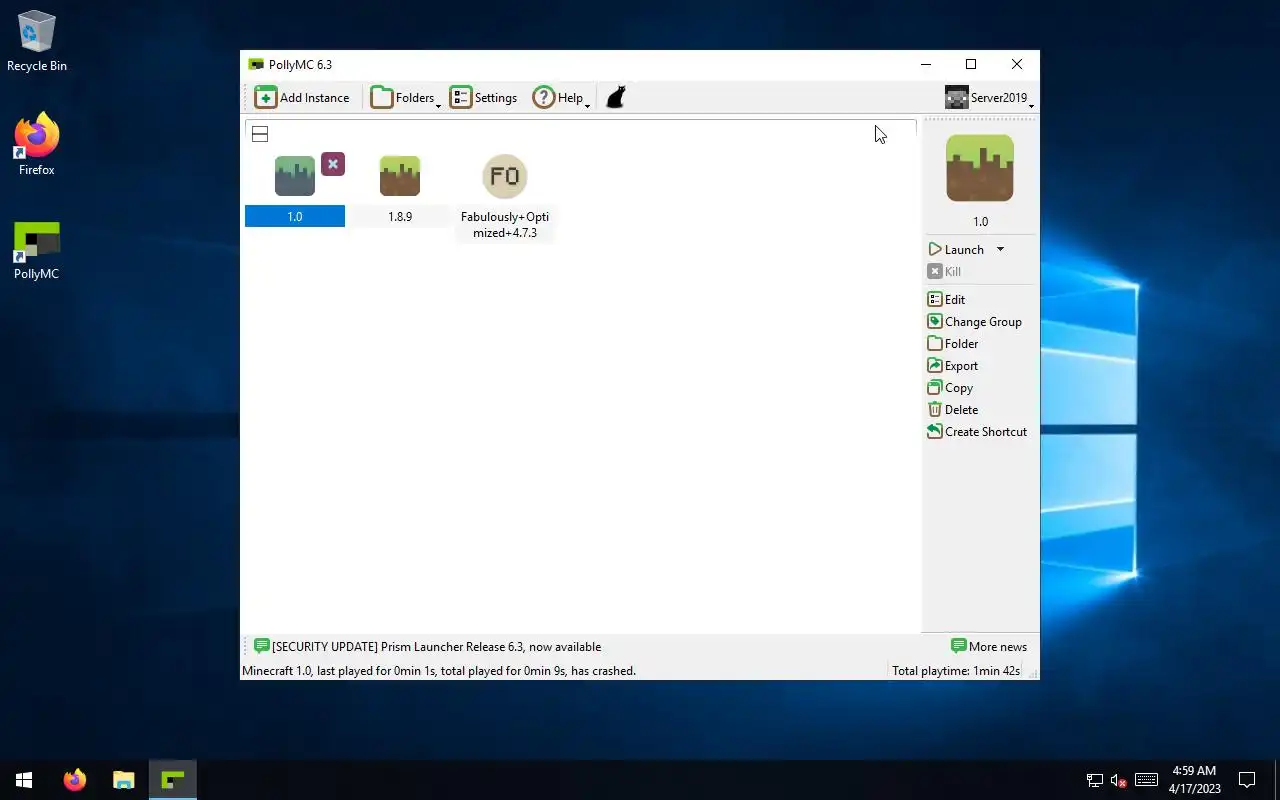Open the Settings dialog from the toolbar

pos(483,97)
